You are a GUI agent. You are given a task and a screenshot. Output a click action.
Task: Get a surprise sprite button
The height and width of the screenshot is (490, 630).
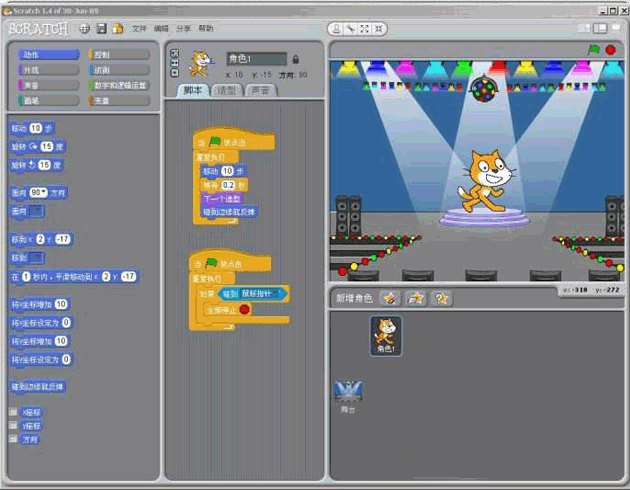point(442,298)
